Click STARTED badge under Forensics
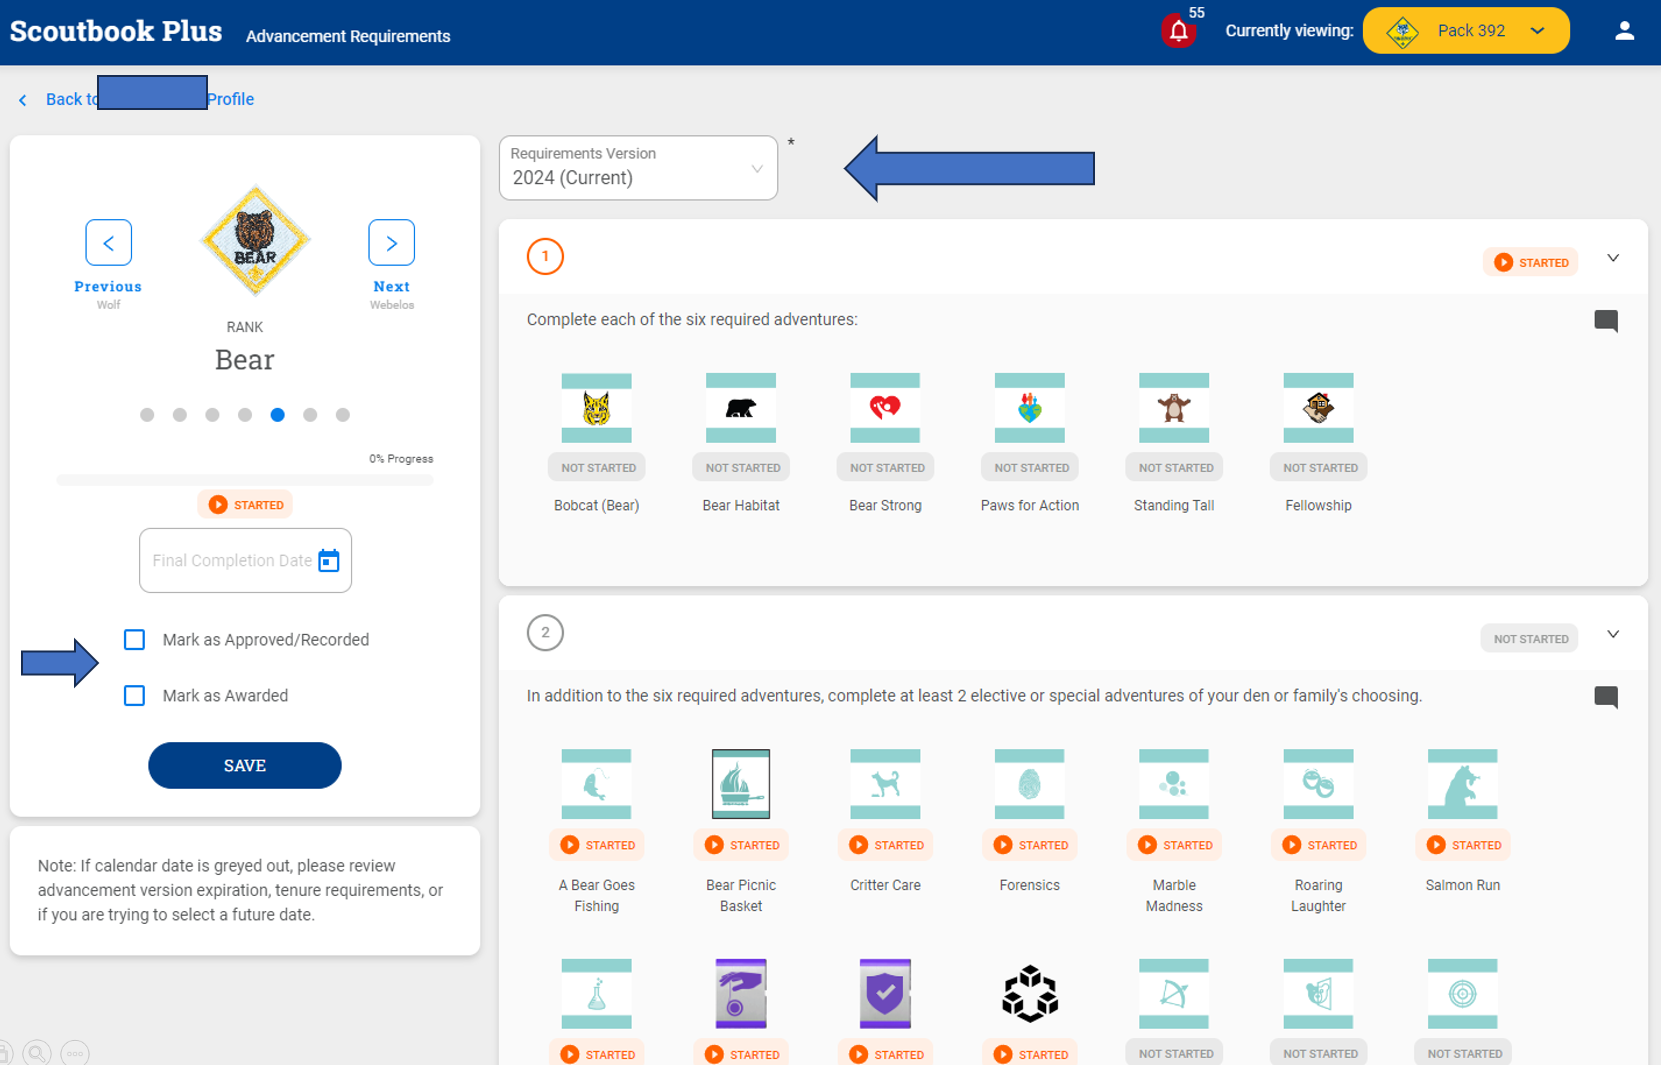 (1032, 846)
